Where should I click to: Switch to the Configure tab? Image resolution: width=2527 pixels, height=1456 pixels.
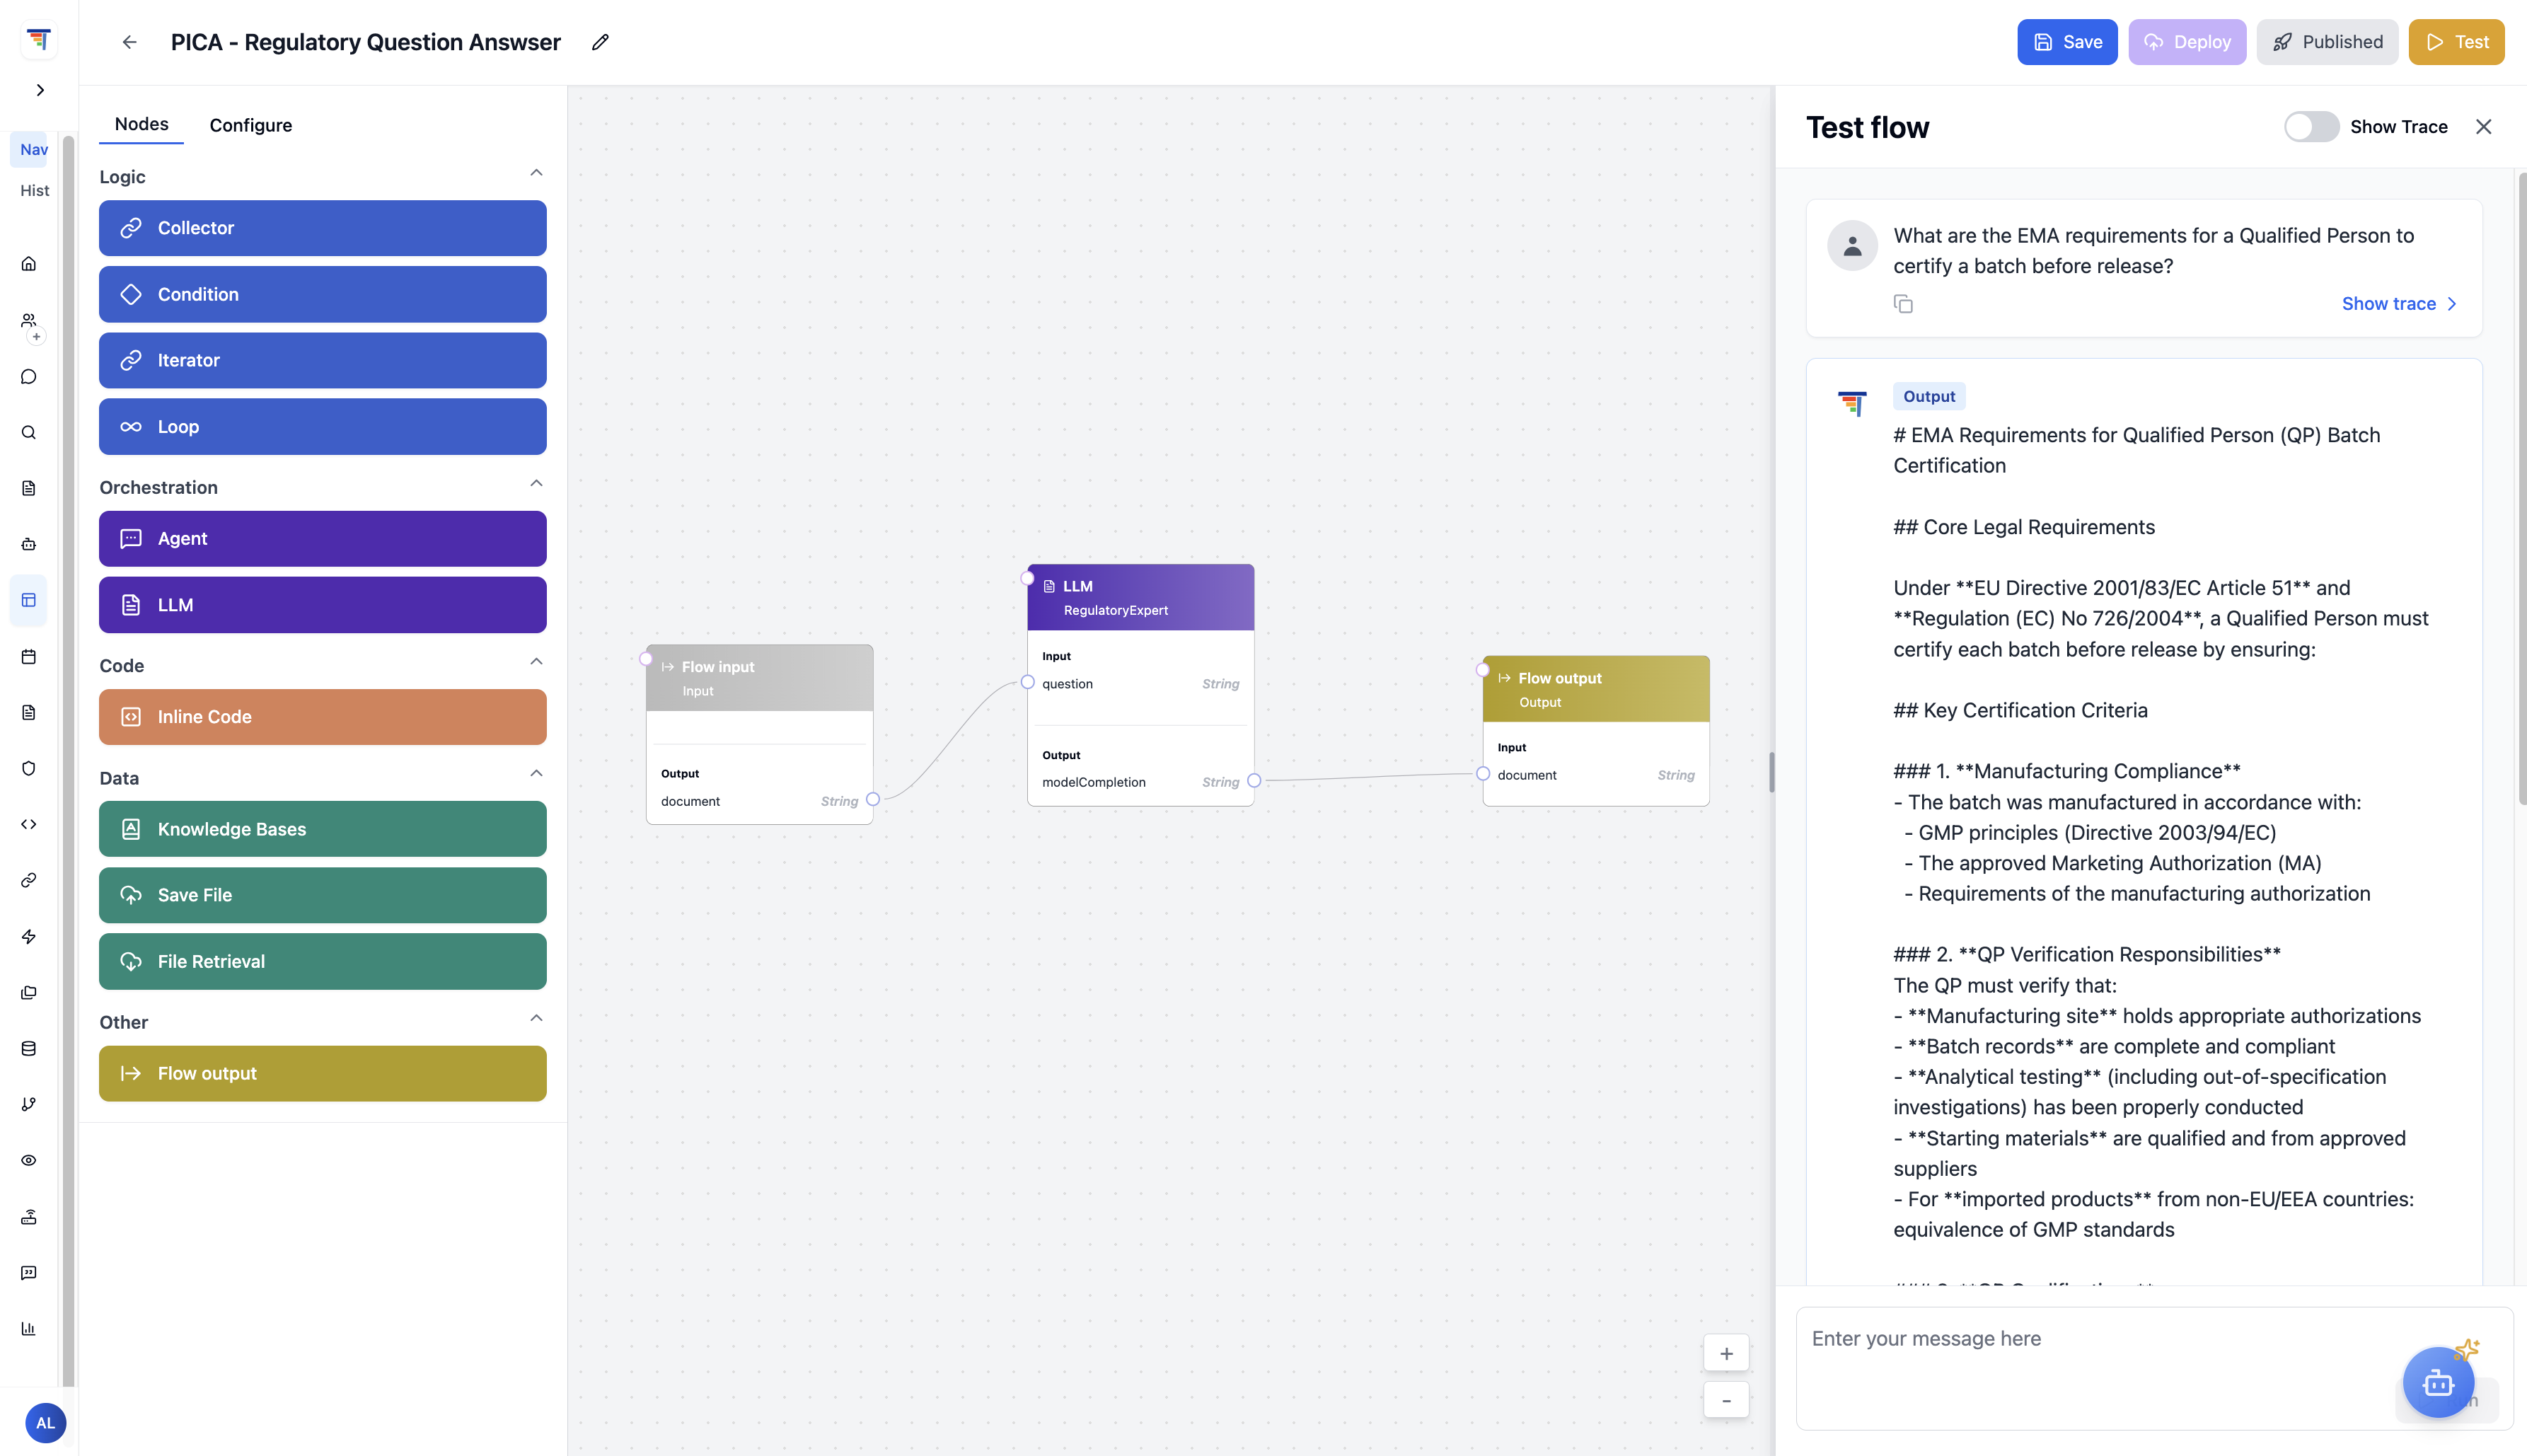(x=251, y=125)
